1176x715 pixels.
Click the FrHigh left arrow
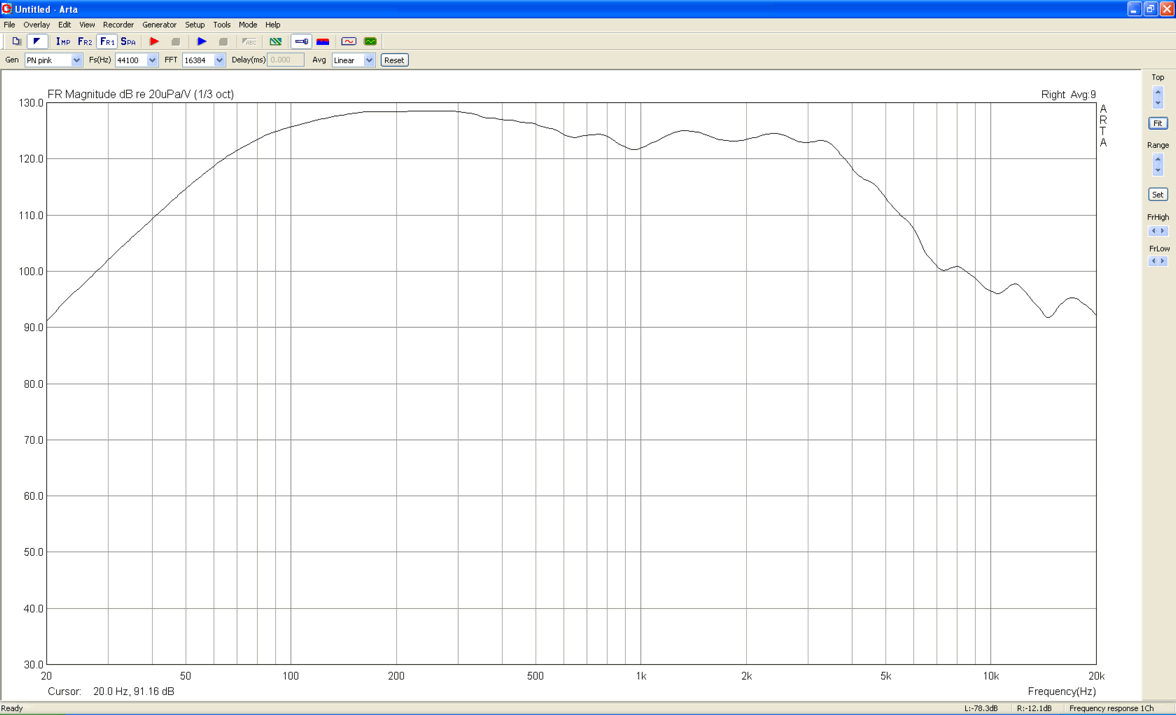(1154, 231)
